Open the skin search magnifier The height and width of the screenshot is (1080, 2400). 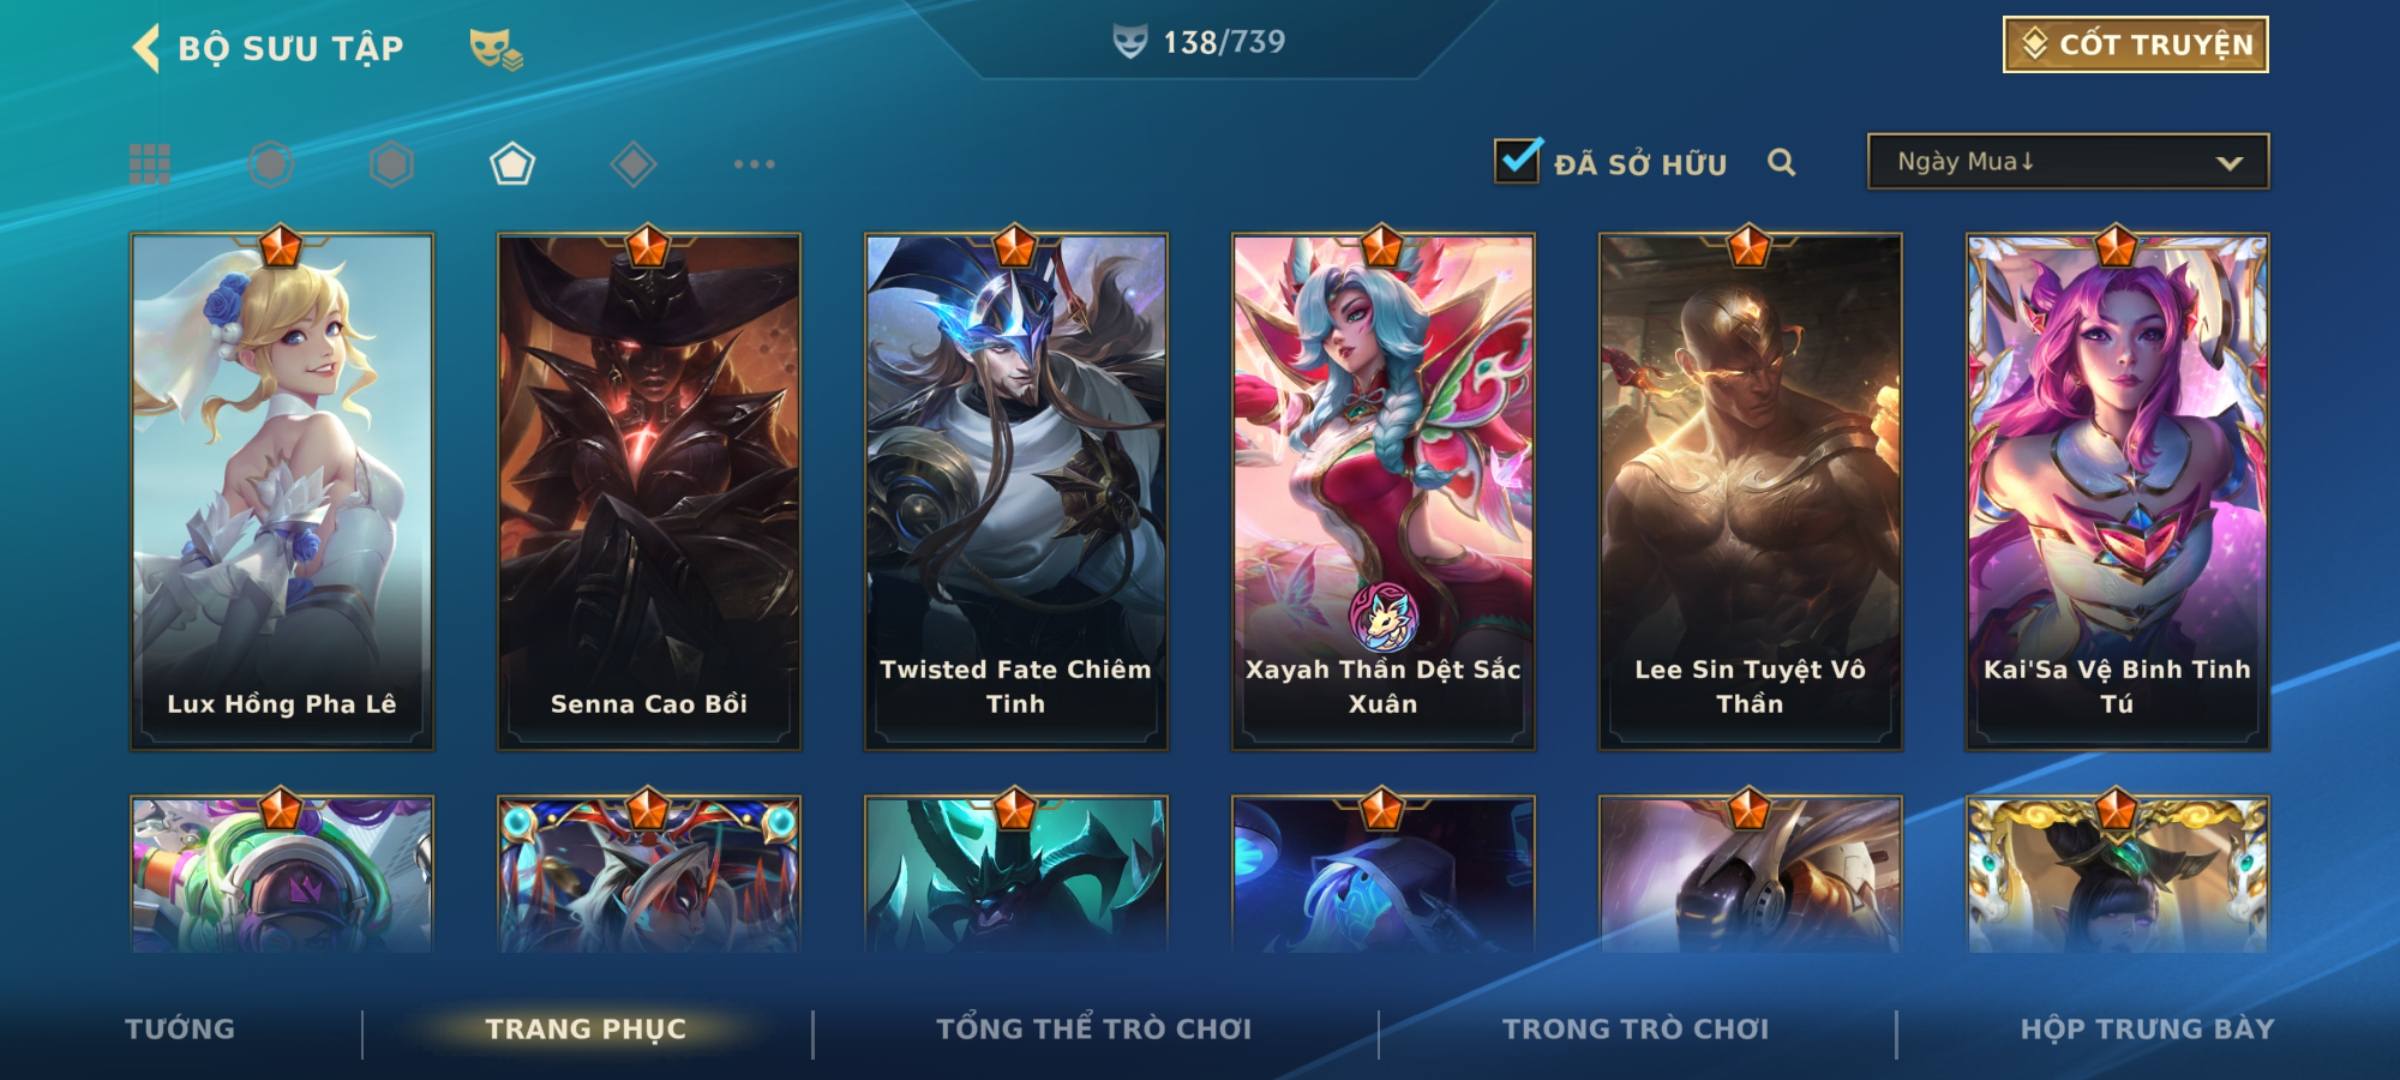1781,162
